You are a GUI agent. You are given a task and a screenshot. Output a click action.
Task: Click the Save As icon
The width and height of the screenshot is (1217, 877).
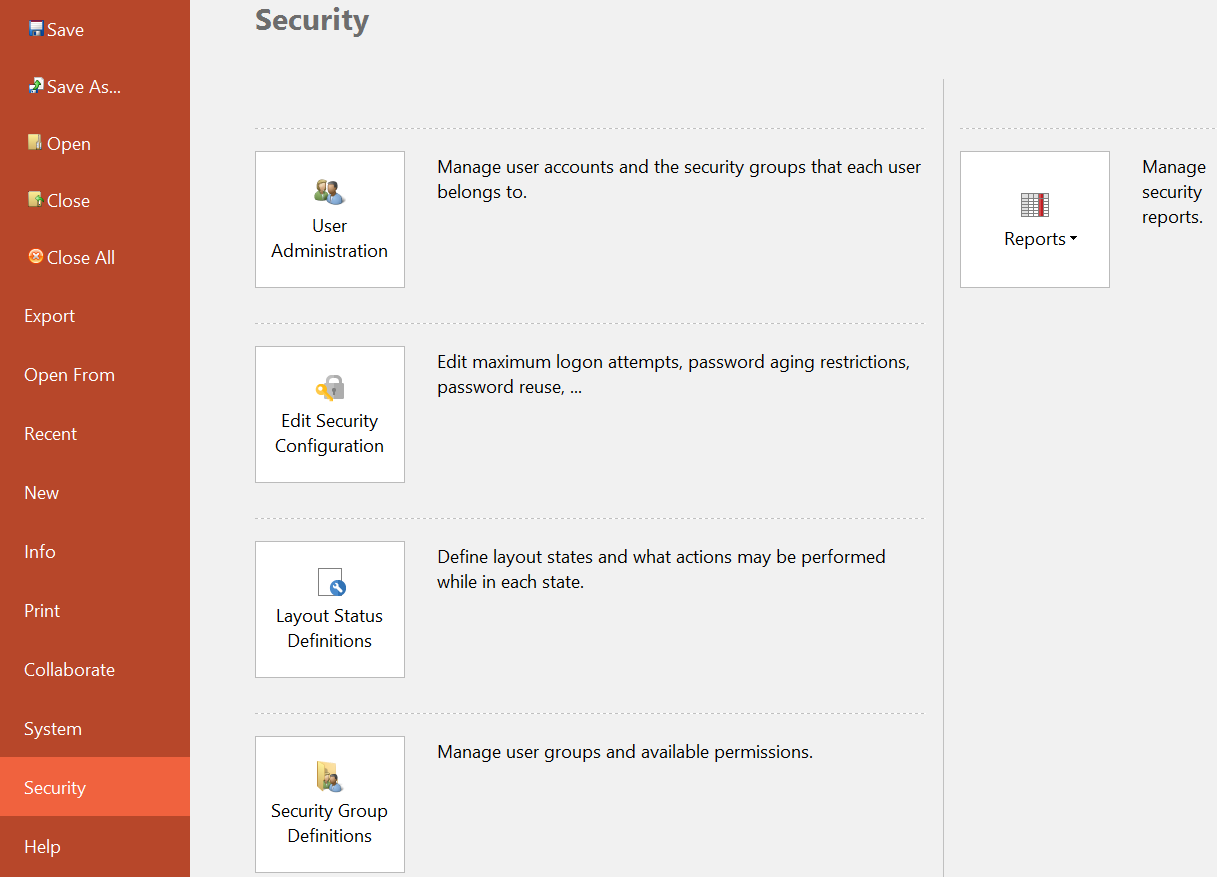(36, 86)
